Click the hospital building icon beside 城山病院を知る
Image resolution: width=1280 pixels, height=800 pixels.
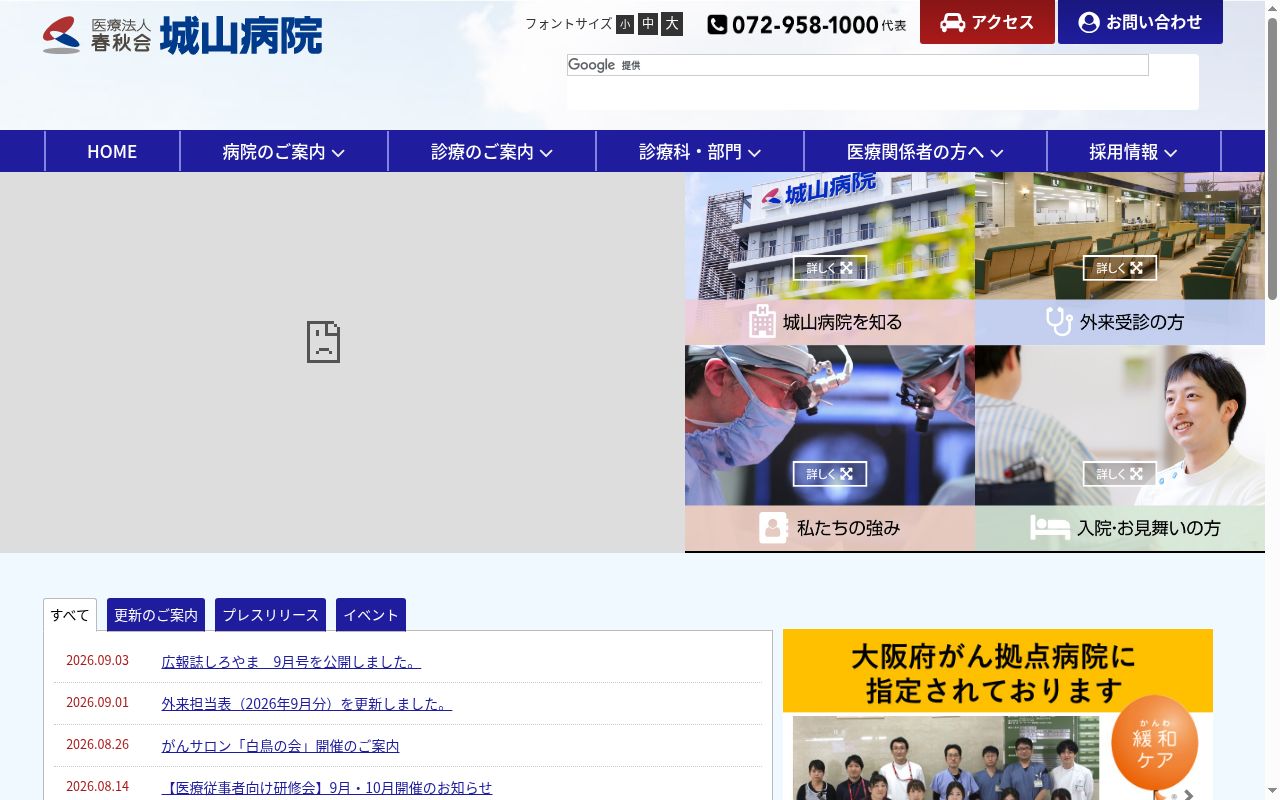pyautogui.click(x=762, y=322)
